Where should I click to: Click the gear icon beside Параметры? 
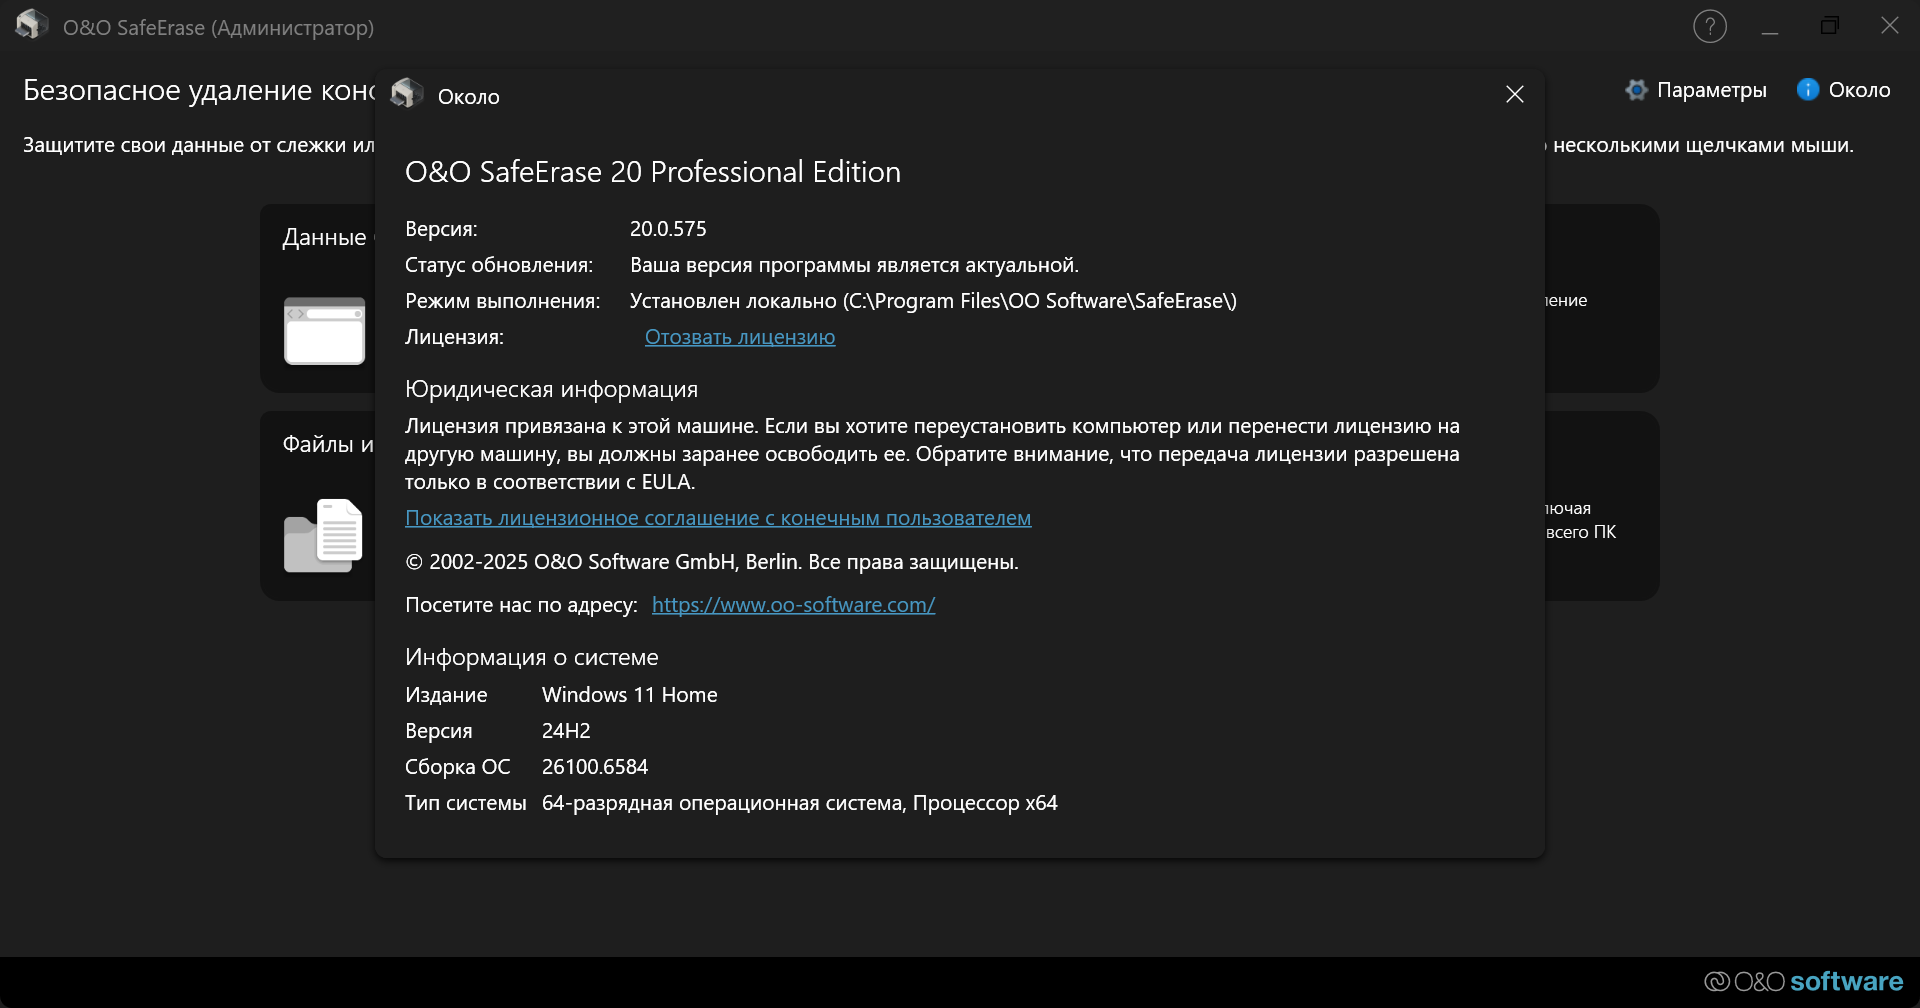[x=1636, y=90]
